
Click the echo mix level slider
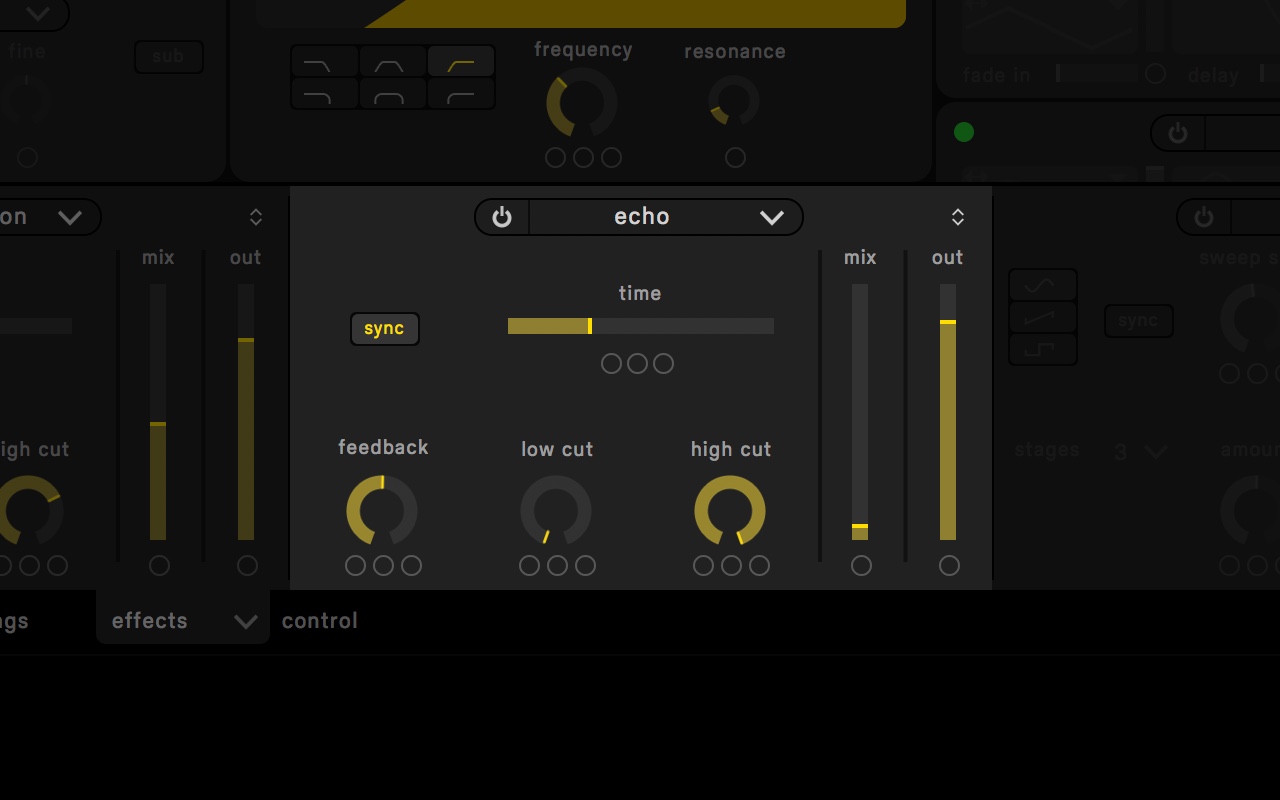(x=860, y=412)
